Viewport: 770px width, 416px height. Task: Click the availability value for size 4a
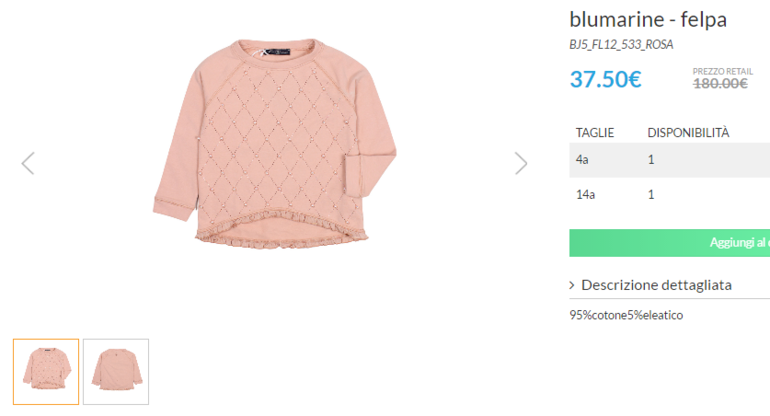pyautogui.click(x=651, y=160)
